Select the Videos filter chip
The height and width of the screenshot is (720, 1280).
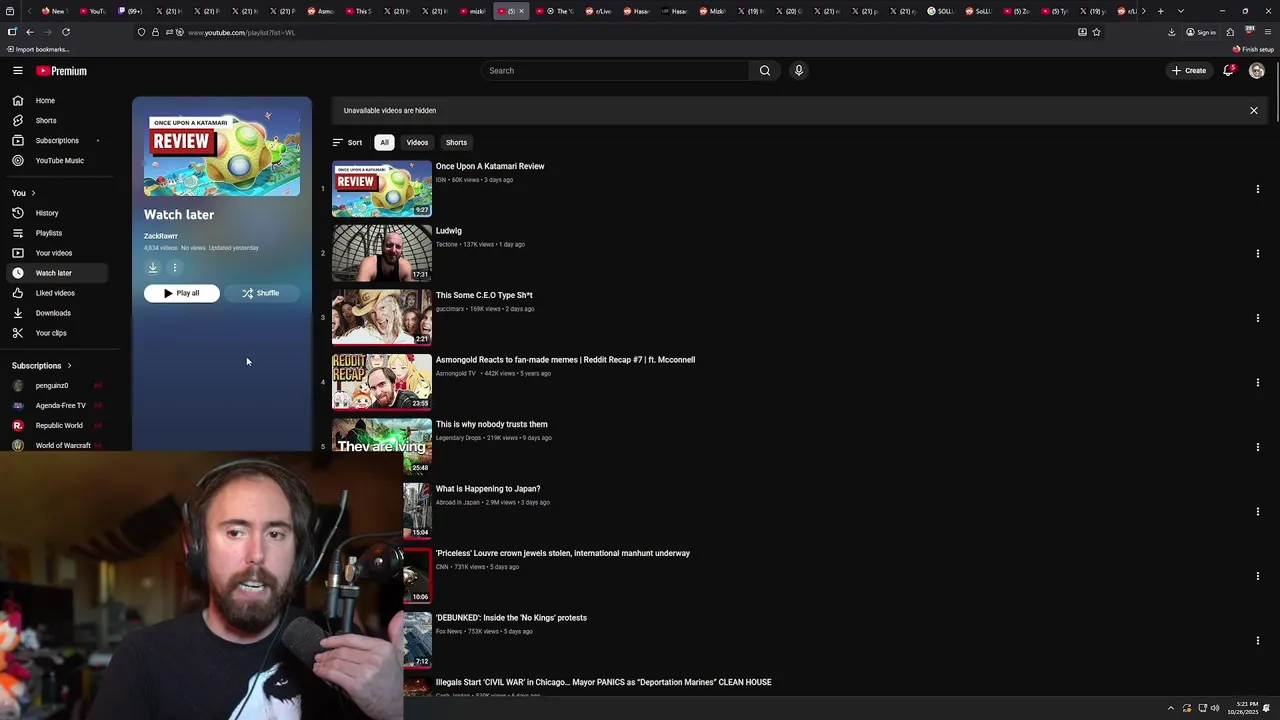coord(417,143)
